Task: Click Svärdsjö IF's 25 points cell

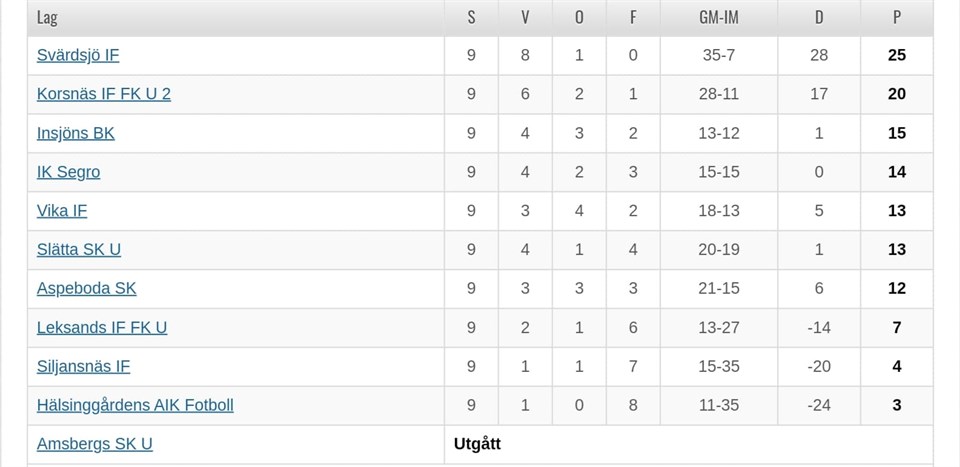Action: (x=897, y=55)
